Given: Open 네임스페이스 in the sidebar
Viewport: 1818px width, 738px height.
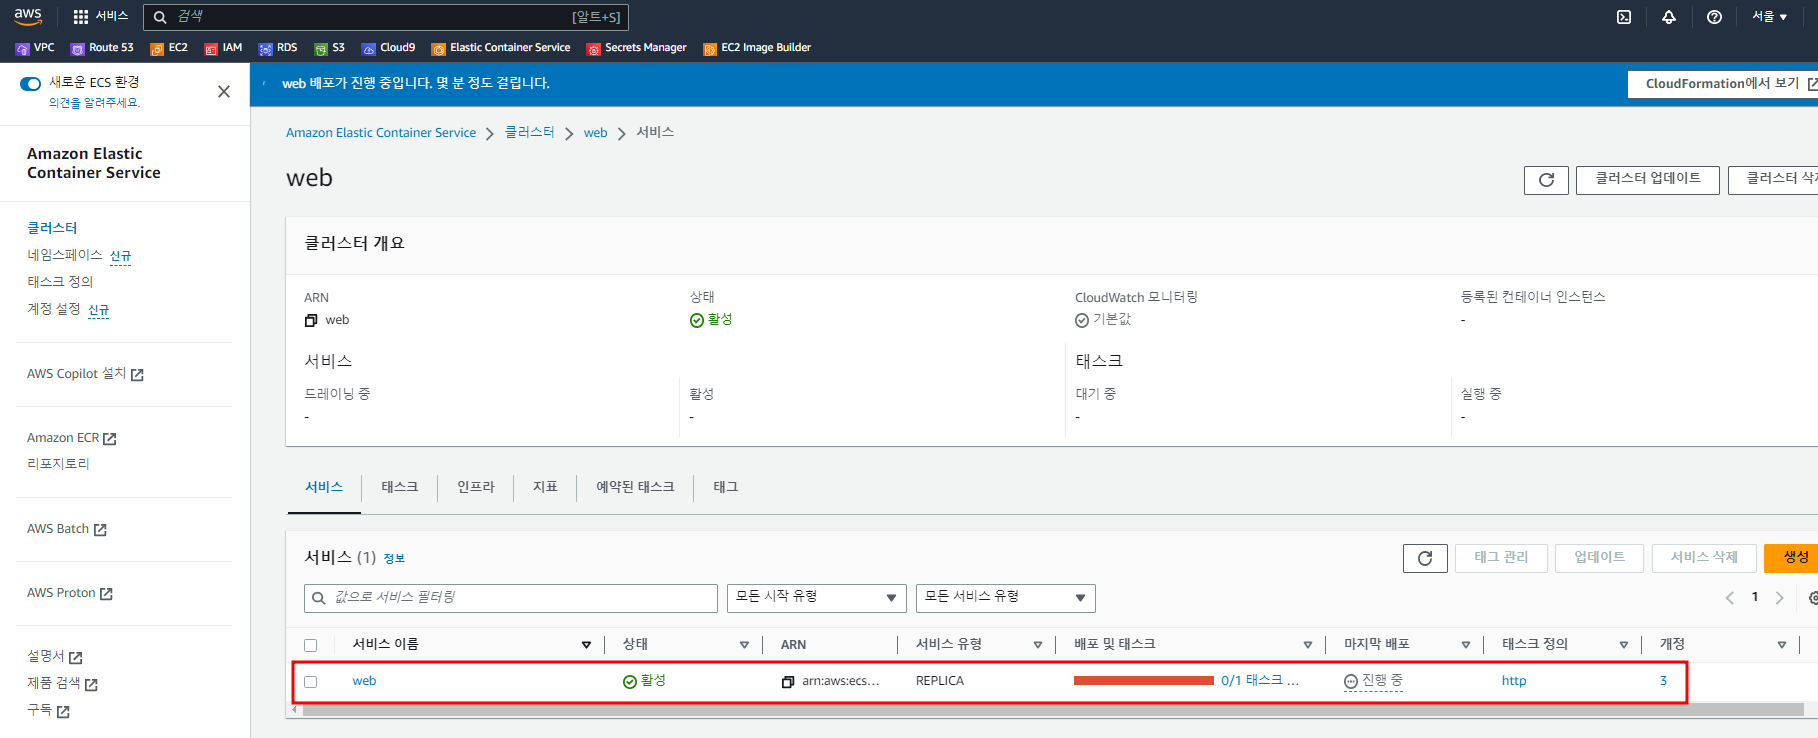Looking at the screenshot, I should pos(65,255).
